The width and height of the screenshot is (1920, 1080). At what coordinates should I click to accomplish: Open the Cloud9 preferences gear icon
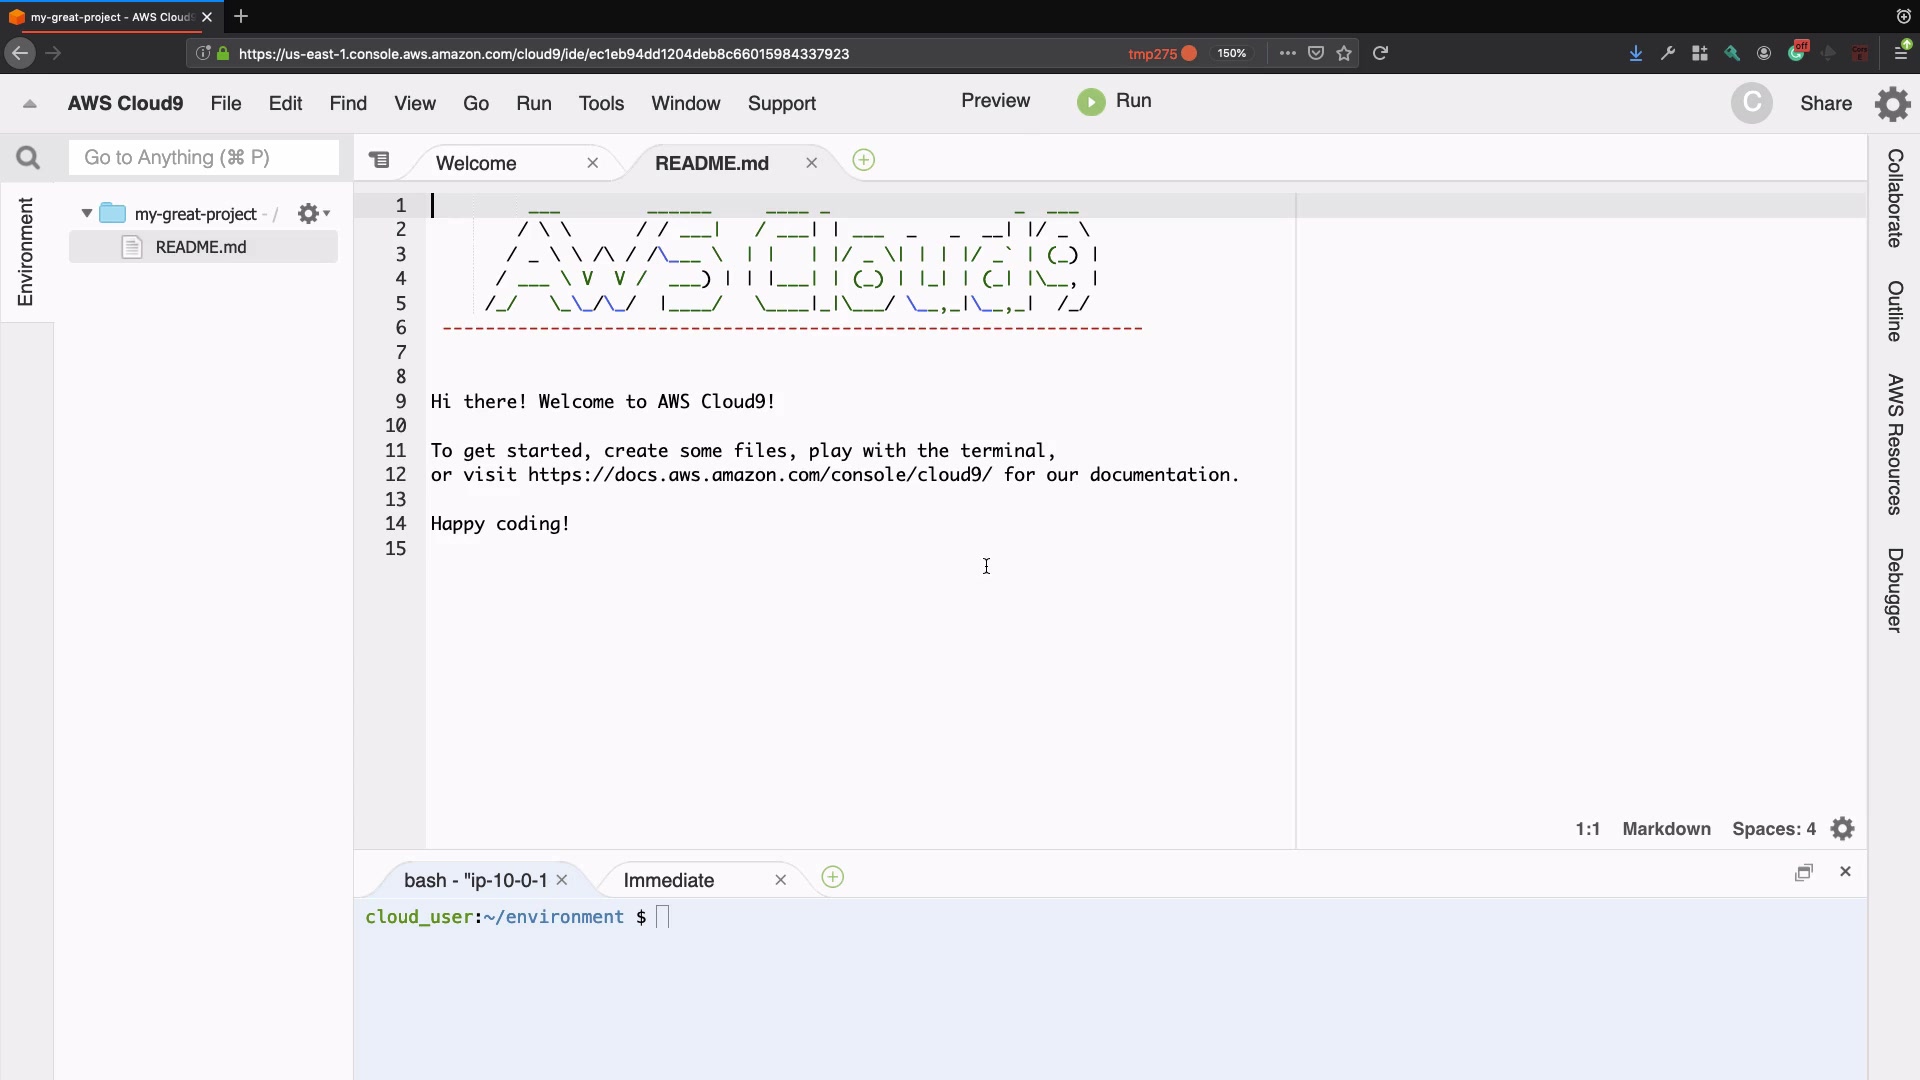[x=1892, y=104]
